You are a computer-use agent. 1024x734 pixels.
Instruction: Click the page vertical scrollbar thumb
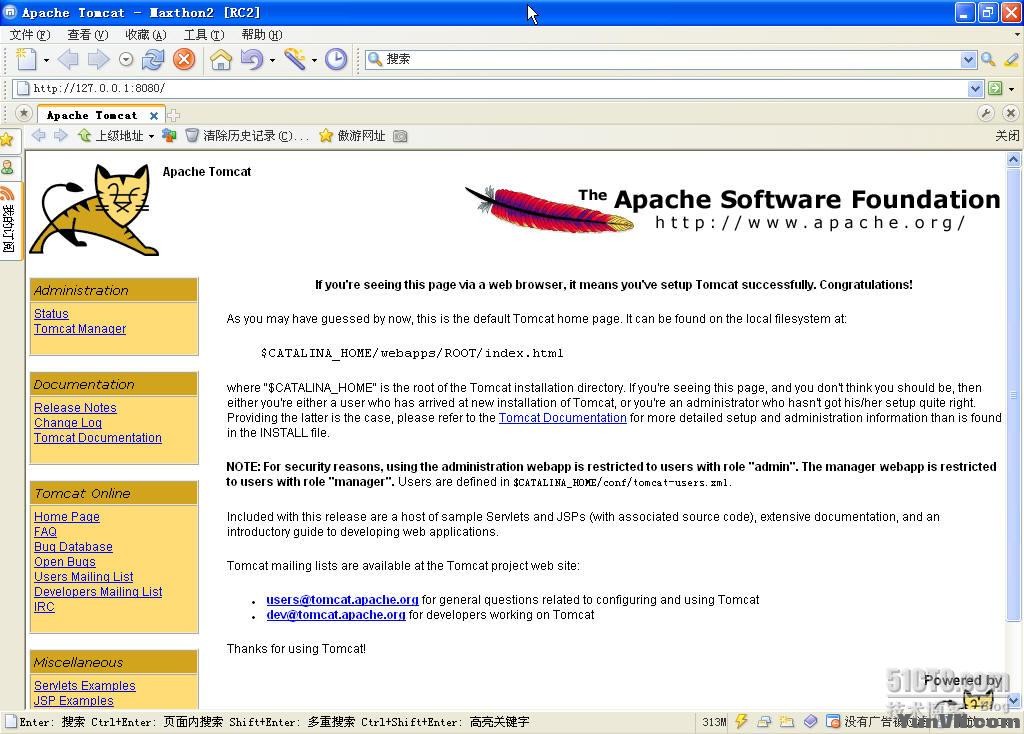click(x=1013, y=395)
